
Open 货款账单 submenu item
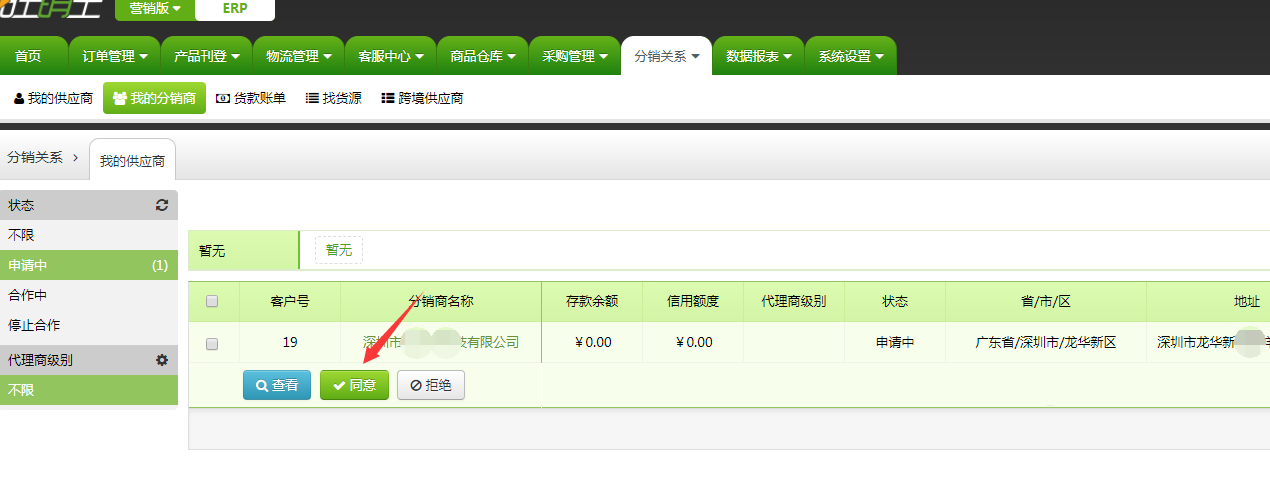tap(251, 99)
